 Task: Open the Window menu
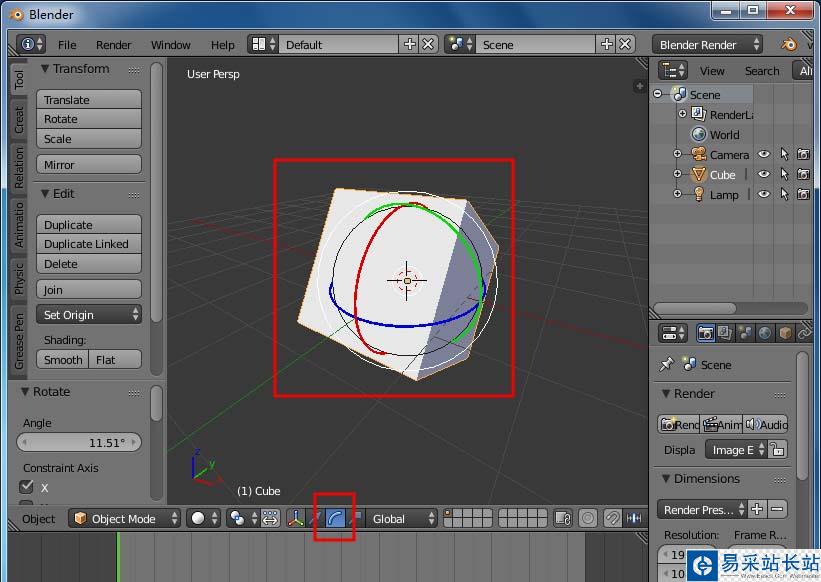tap(171, 44)
